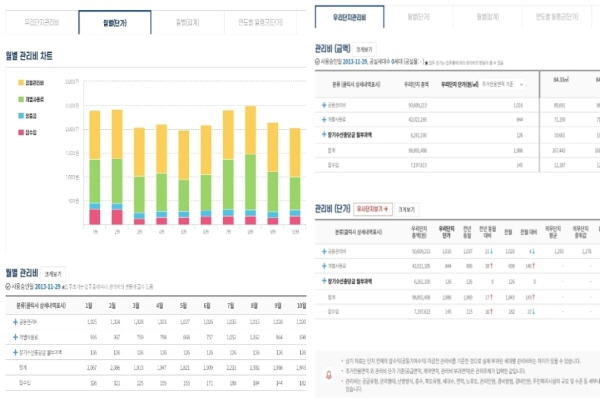Click 2013-11-29 date under 관리비 (금액)
Screen dimensions: 600x400
[x=355, y=61]
